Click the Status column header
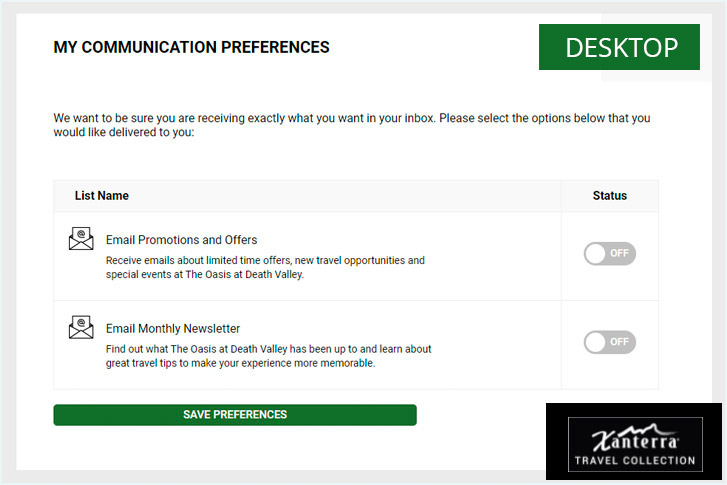 pos(610,196)
